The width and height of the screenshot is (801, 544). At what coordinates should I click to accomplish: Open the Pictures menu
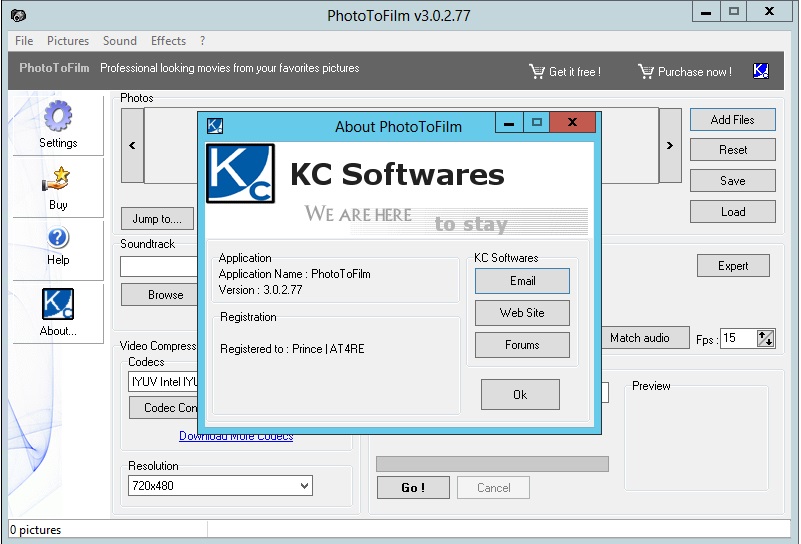click(x=68, y=41)
